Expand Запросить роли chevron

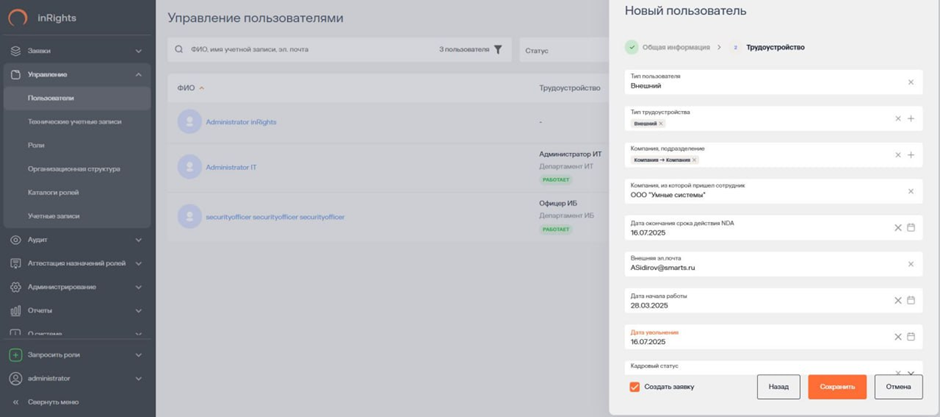pos(138,355)
